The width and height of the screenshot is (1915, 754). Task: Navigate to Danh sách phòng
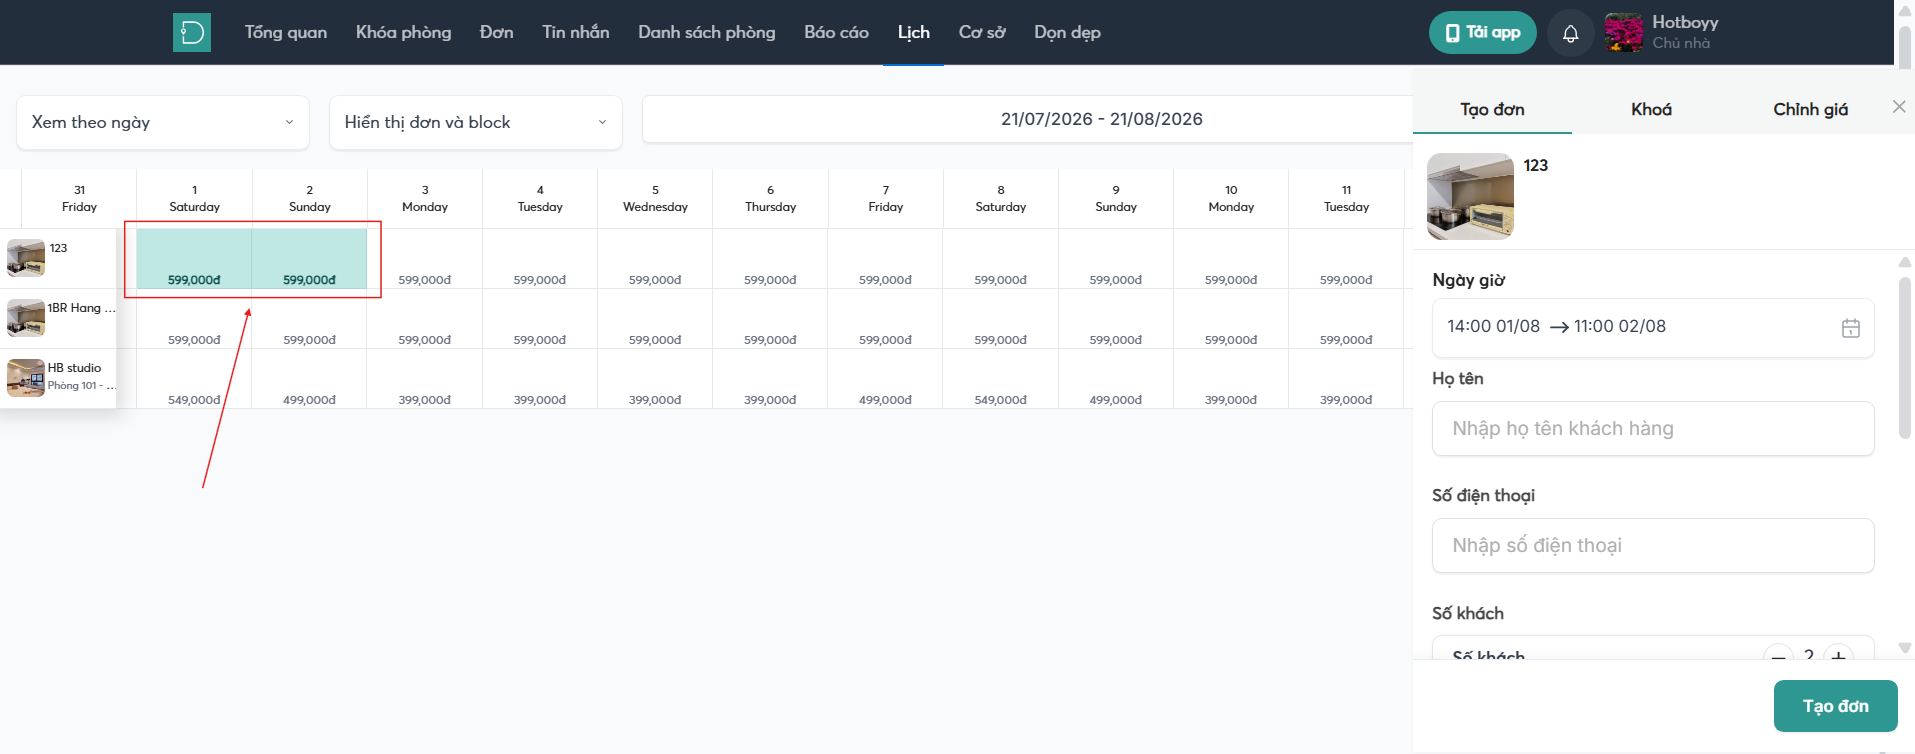point(707,32)
